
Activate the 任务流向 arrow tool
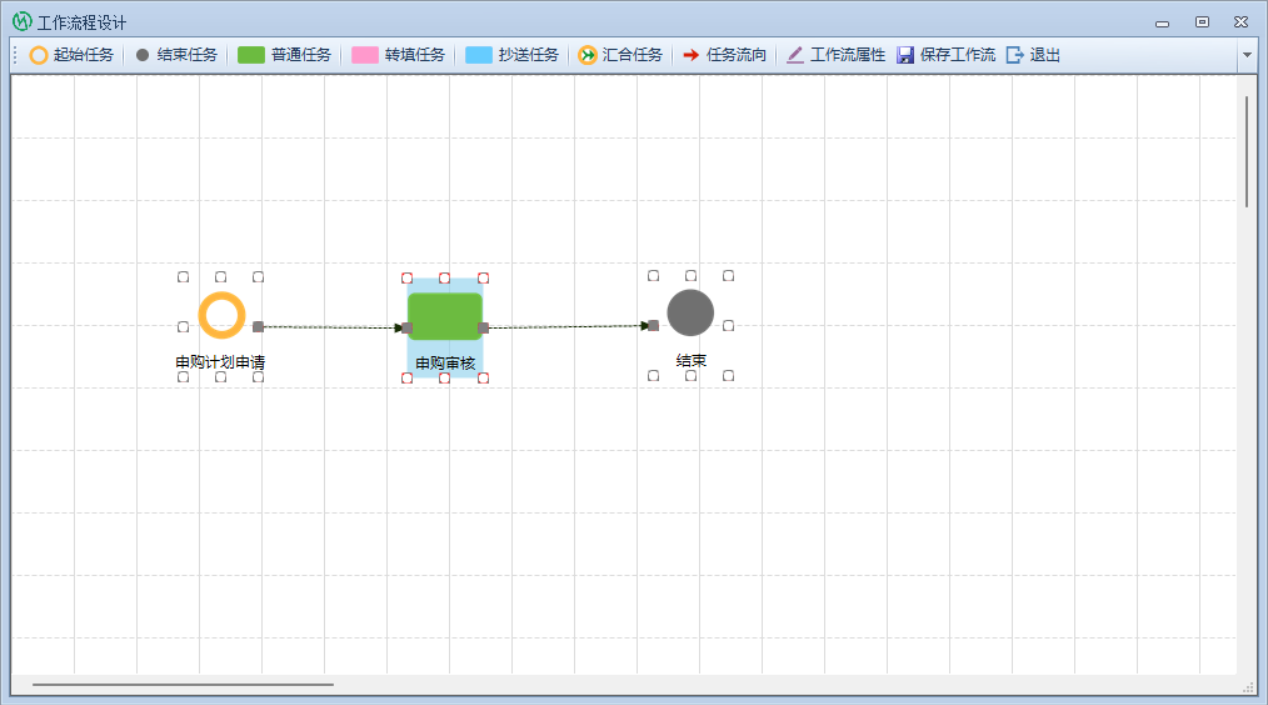[x=724, y=55]
